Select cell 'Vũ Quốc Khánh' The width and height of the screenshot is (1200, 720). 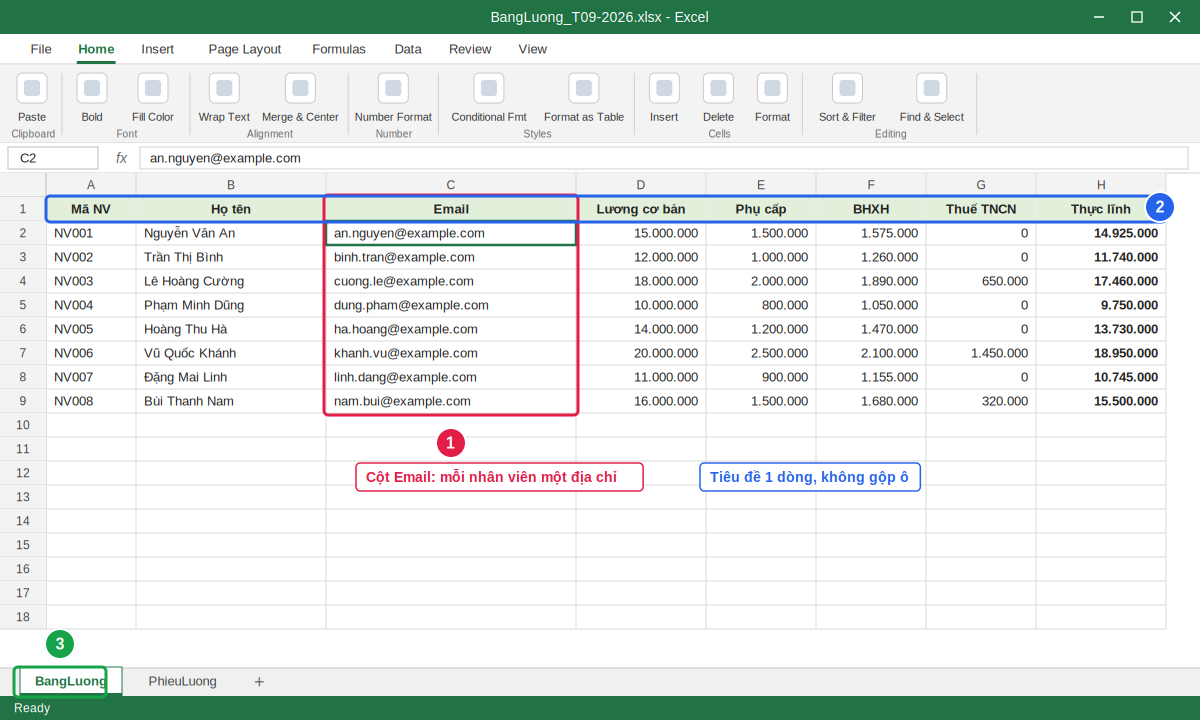(x=231, y=353)
